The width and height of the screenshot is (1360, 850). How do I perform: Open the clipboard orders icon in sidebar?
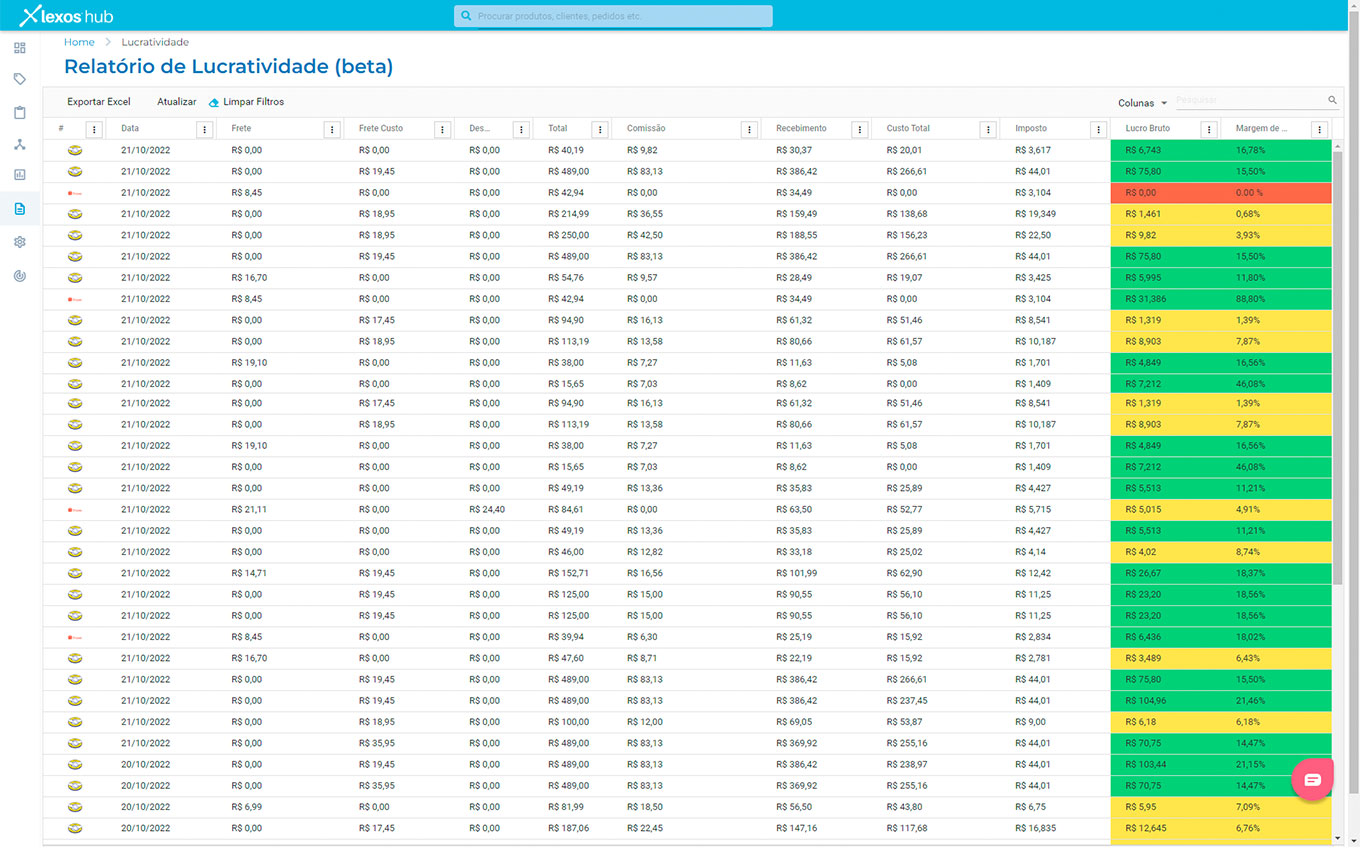(20, 113)
